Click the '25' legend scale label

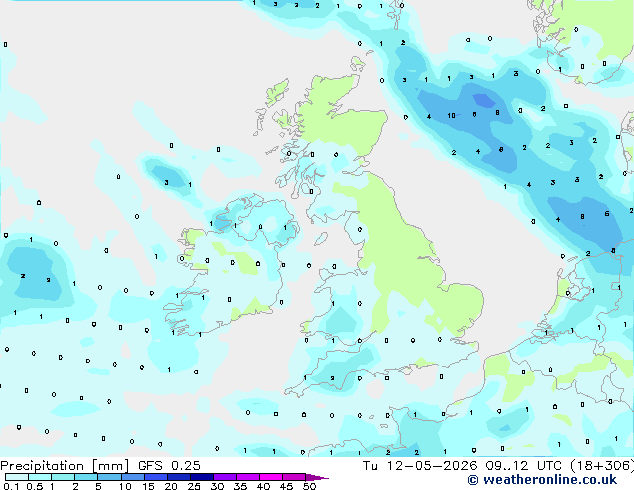click(x=194, y=486)
